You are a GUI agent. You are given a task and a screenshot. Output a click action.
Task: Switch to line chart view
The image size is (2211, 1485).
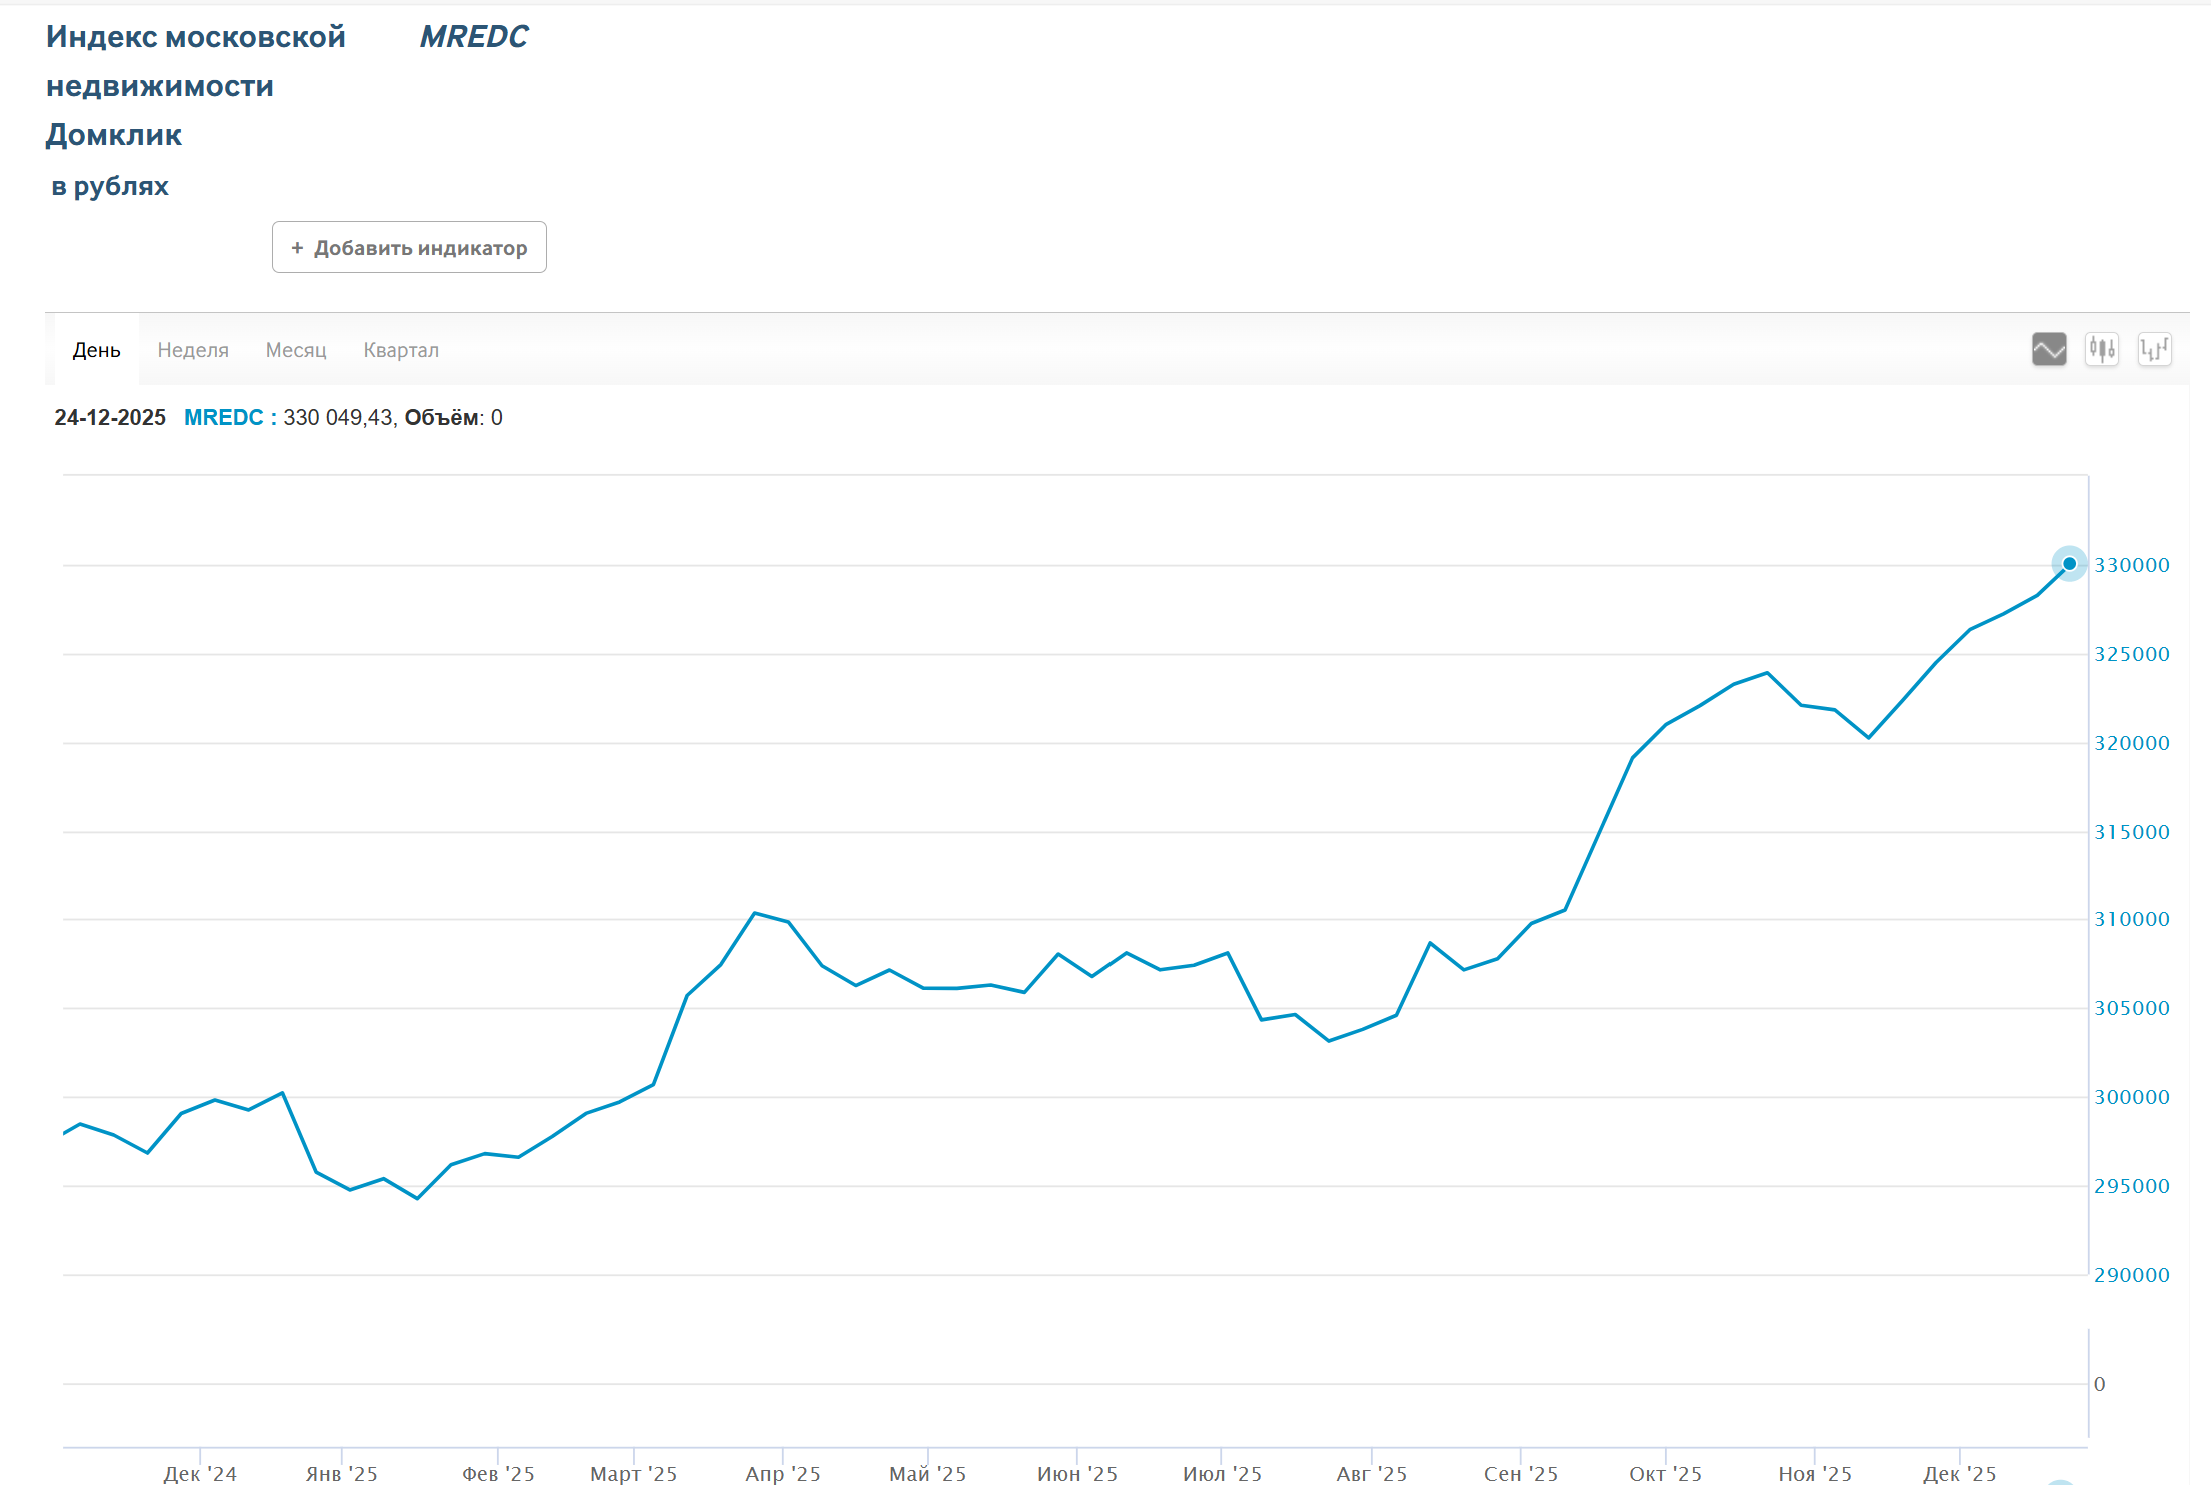pos(2049,349)
